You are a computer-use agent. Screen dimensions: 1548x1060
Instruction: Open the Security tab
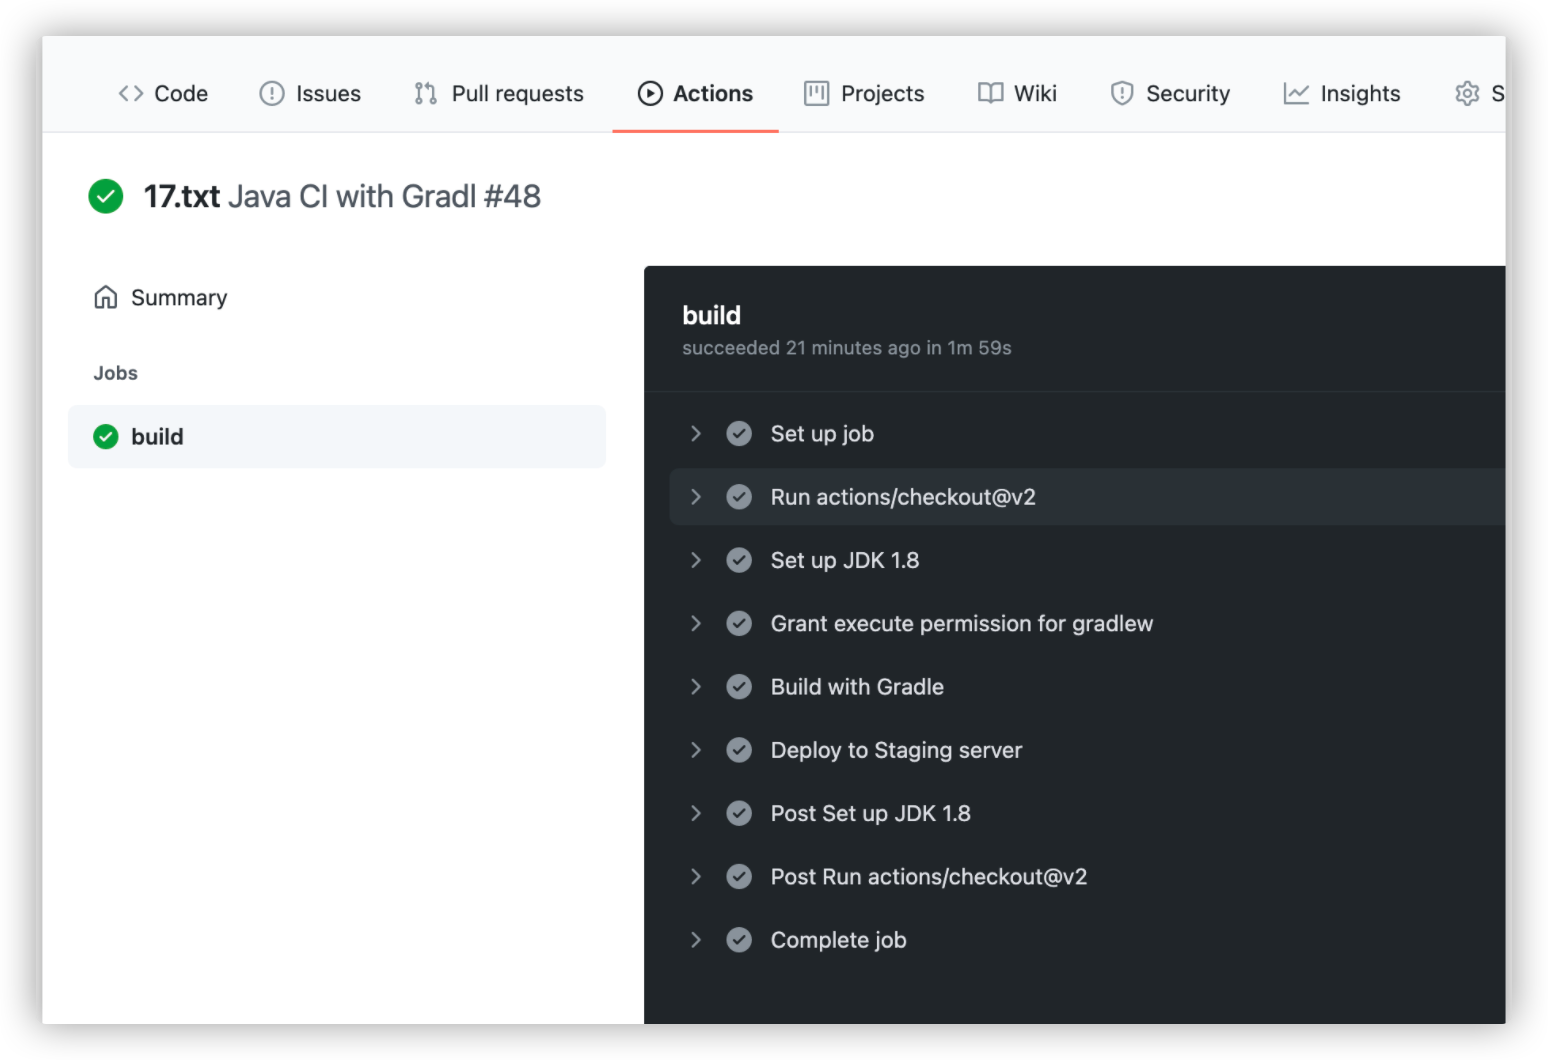coord(1170,93)
